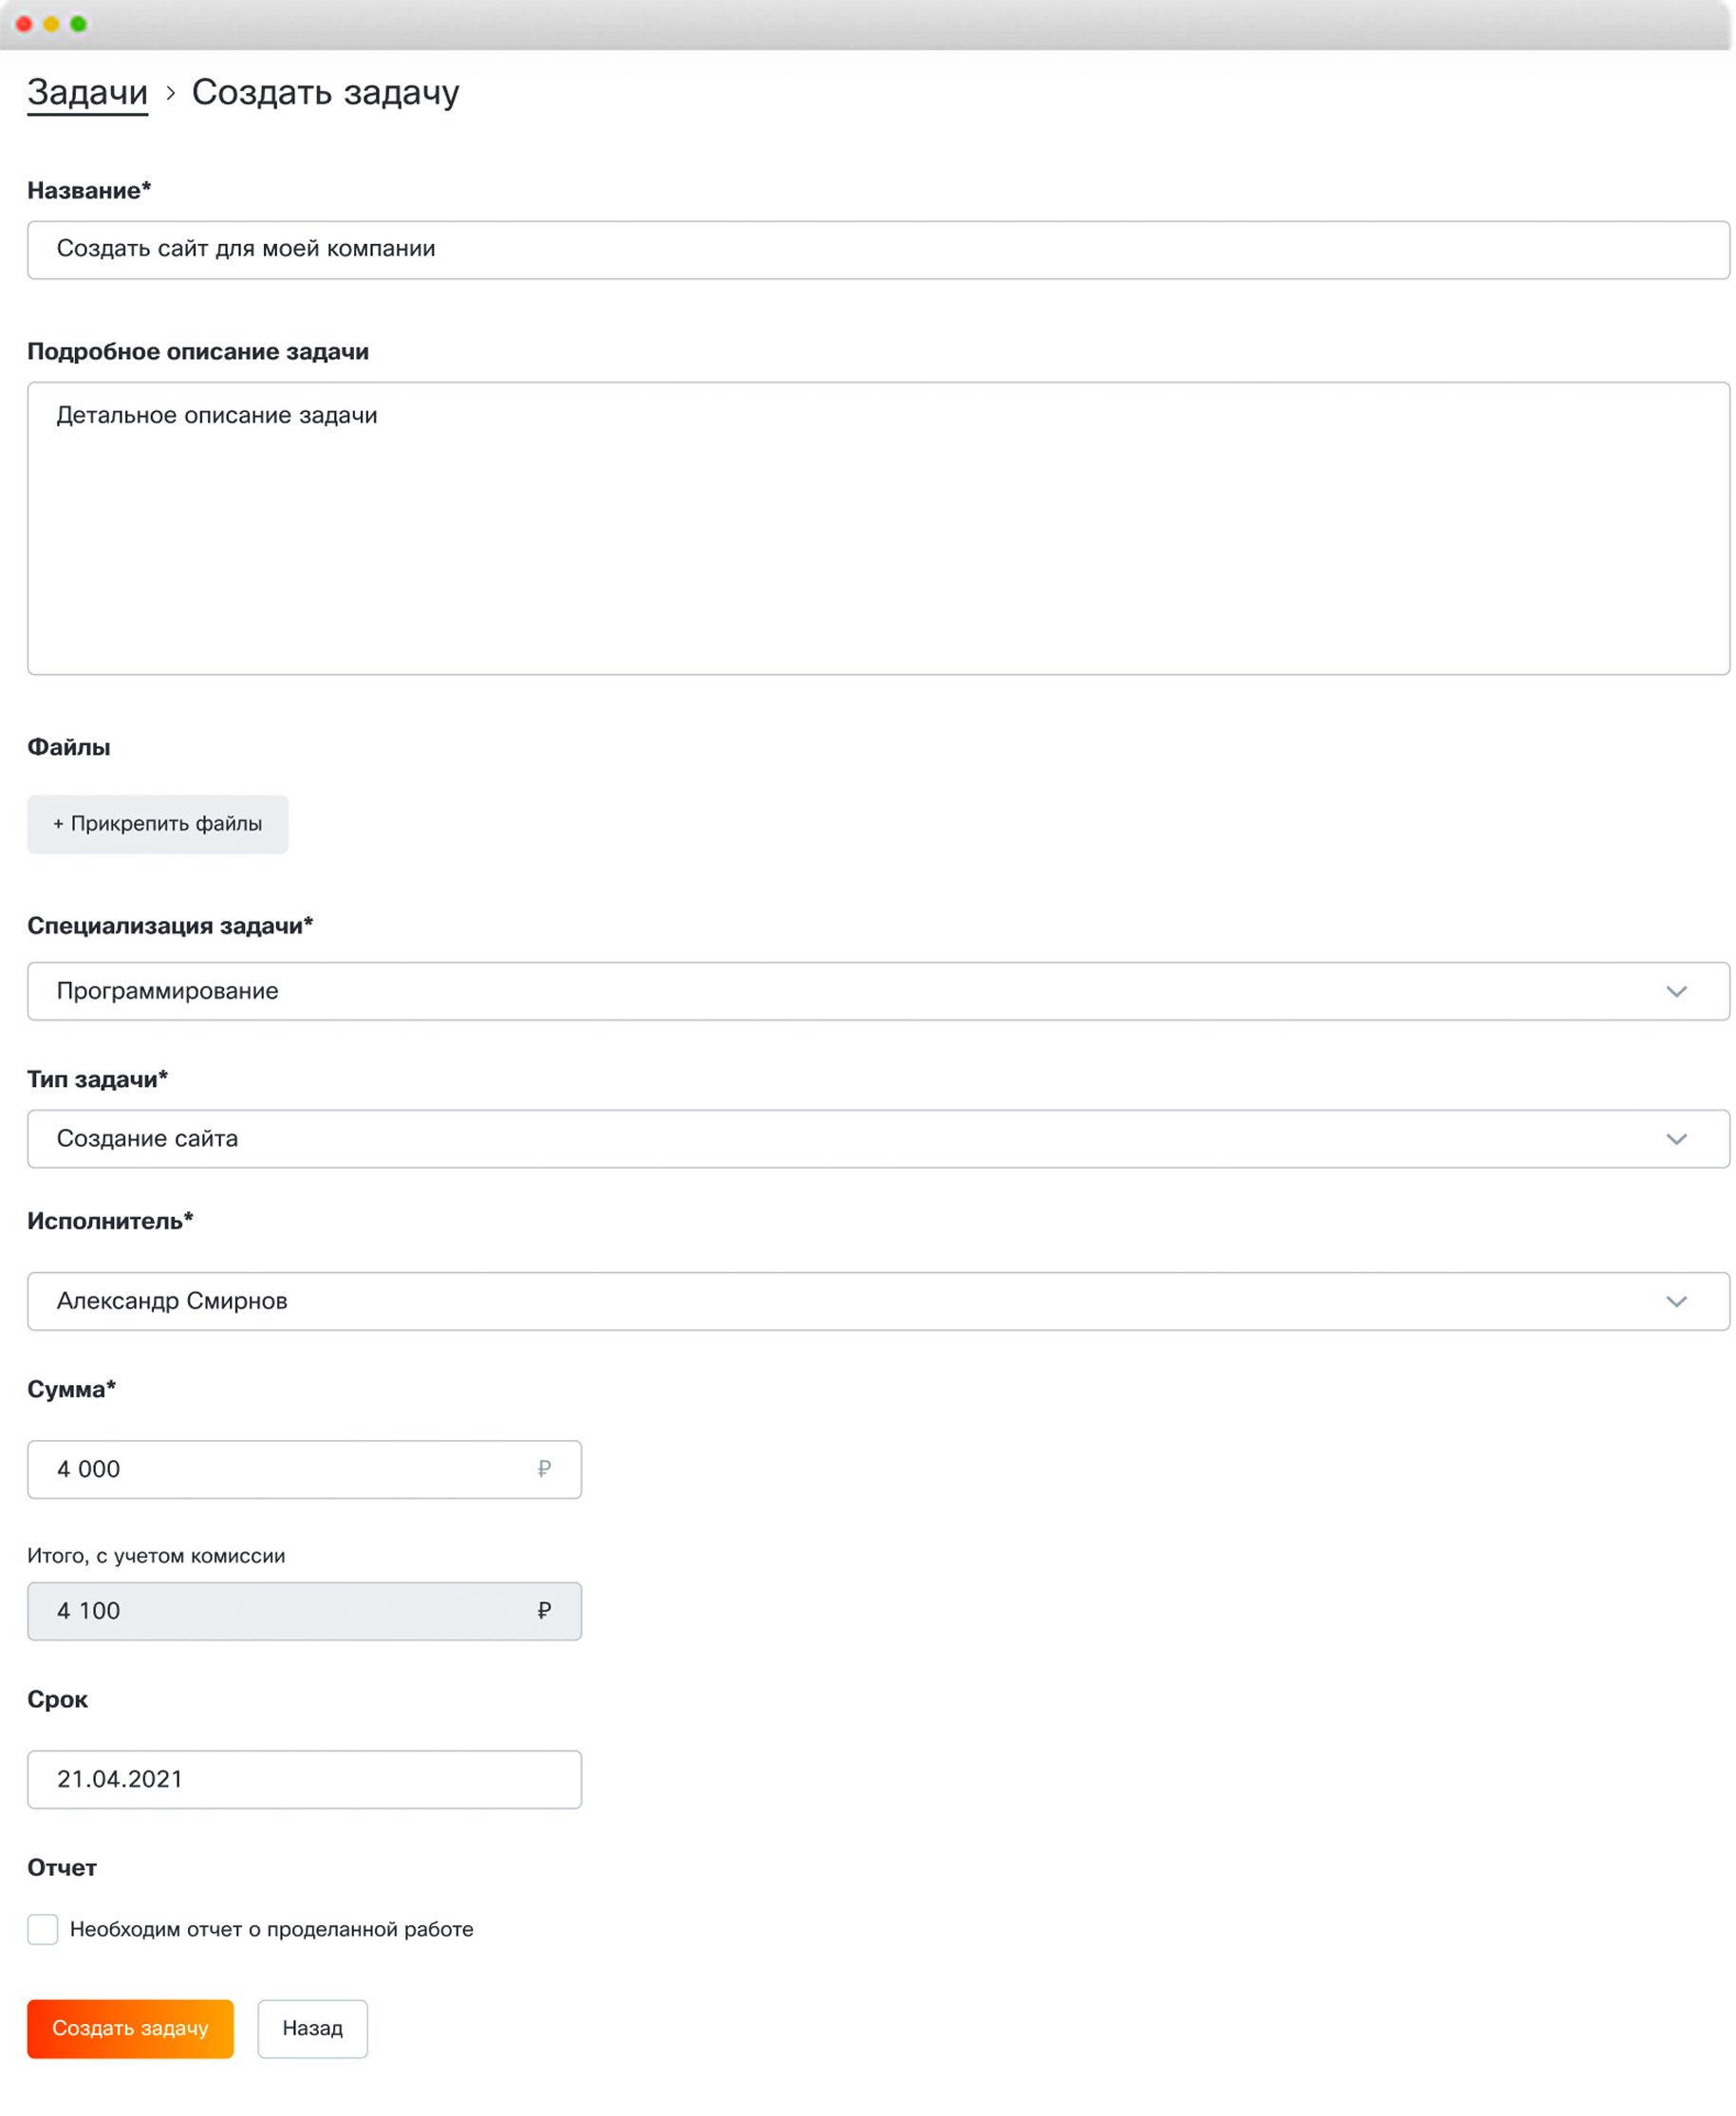
Task: Click the chevron arrow in Тип задачи field
Action: (x=1676, y=1139)
